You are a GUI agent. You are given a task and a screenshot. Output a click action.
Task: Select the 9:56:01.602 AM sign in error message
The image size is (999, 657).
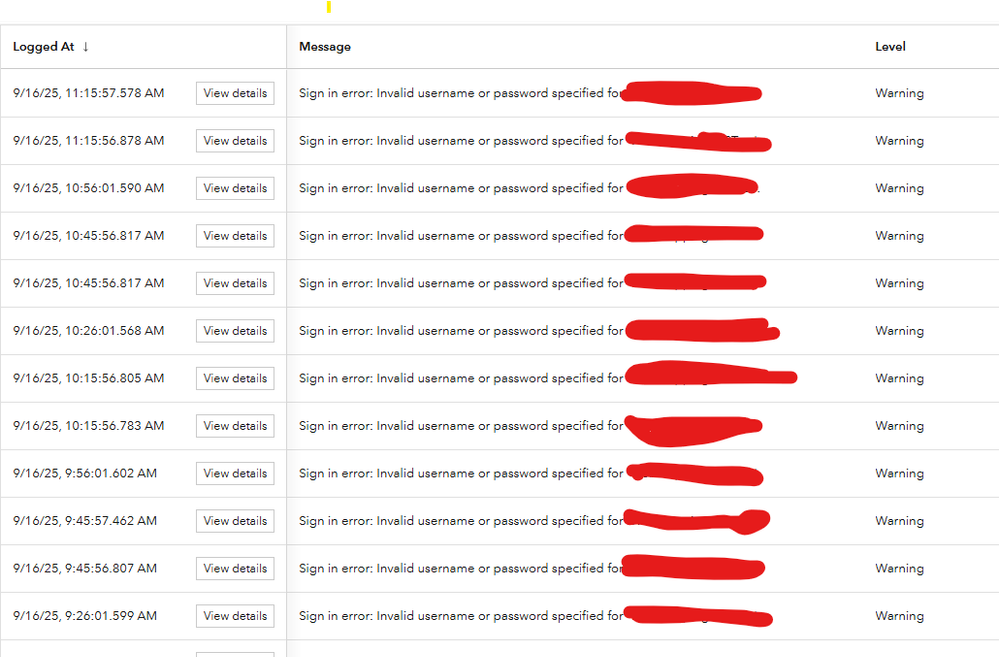tap(531, 473)
